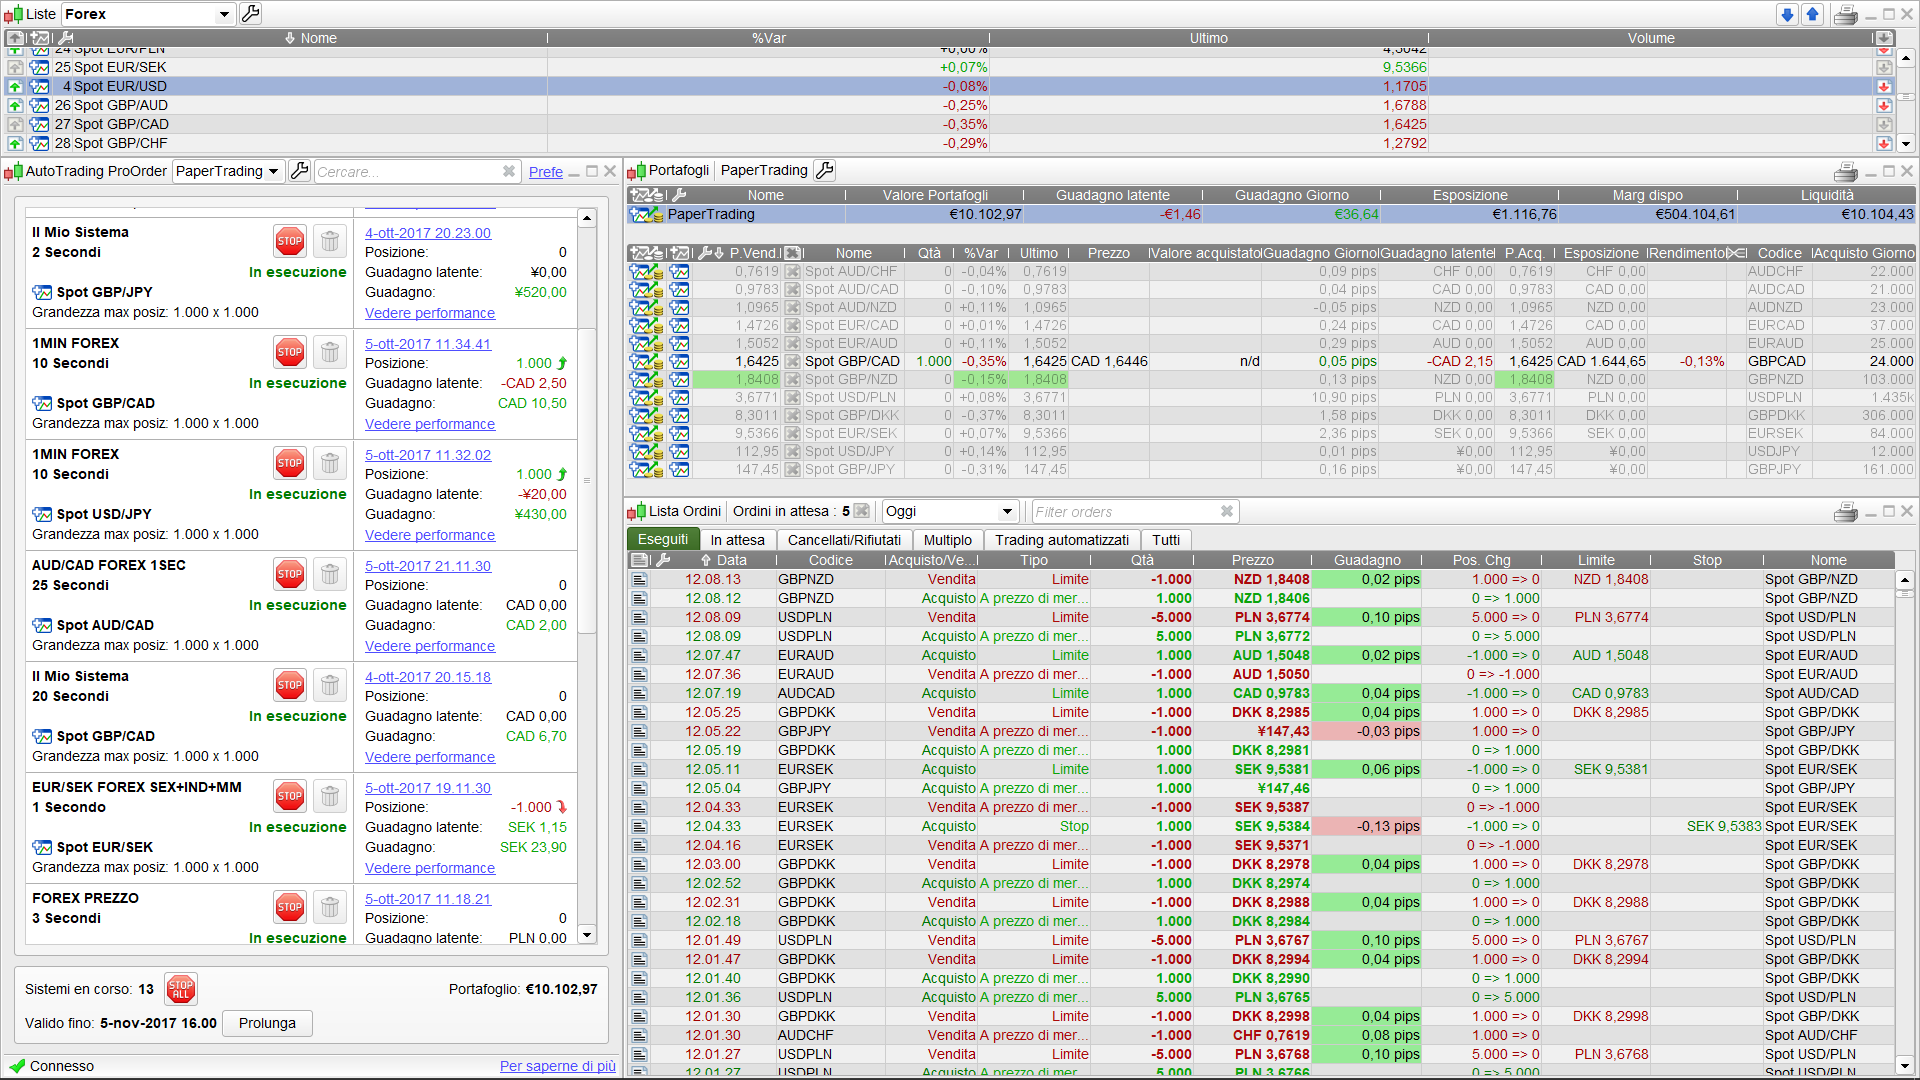Delete the AUD/CAD FOREX 1SEC system
1920x1080 pixels.
(329, 574)
